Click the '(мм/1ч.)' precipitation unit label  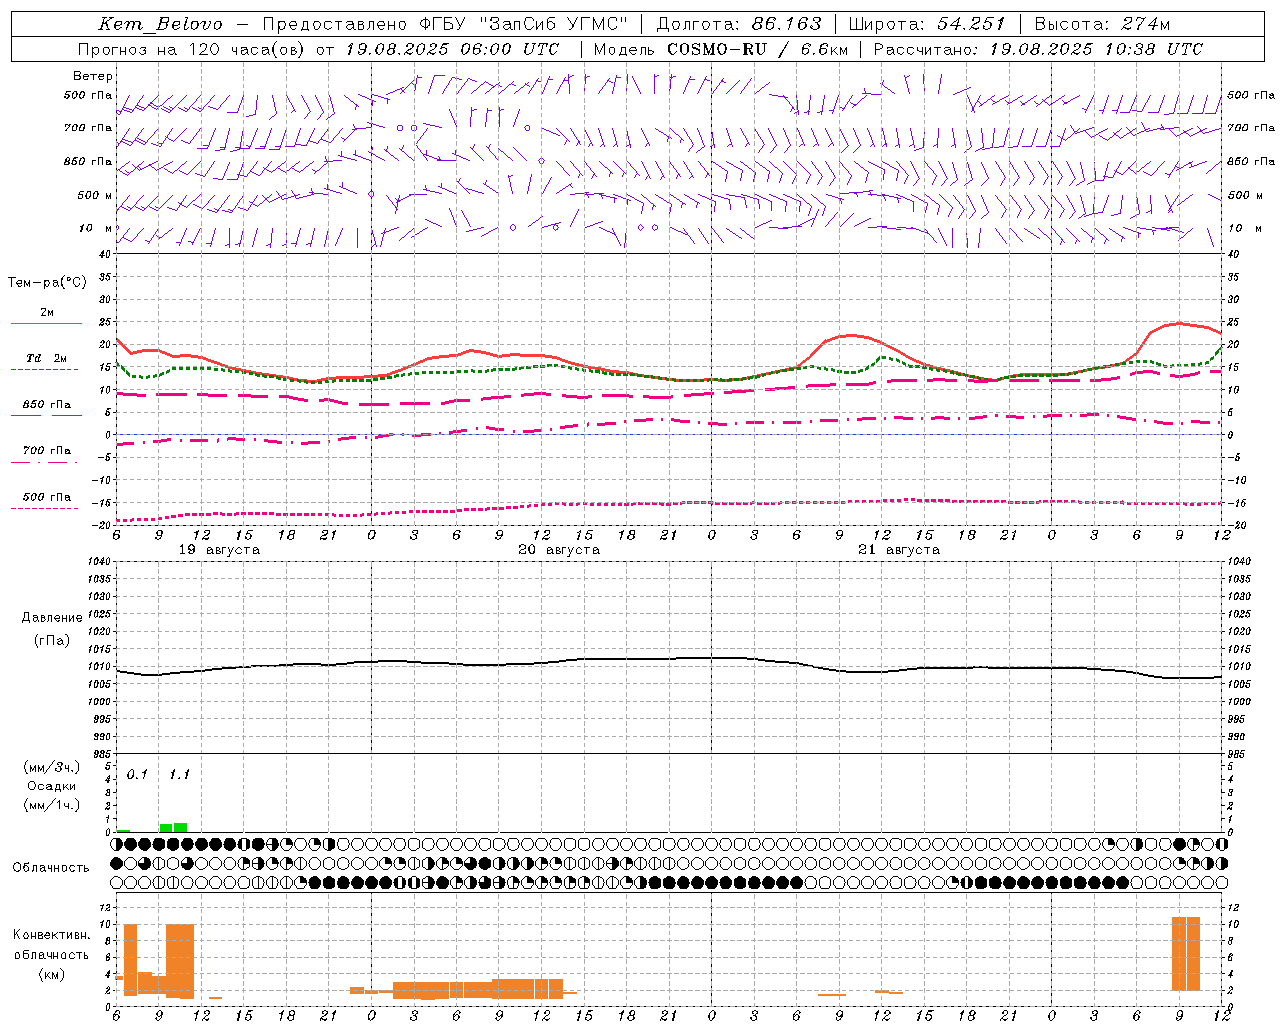tap(51, 805)
